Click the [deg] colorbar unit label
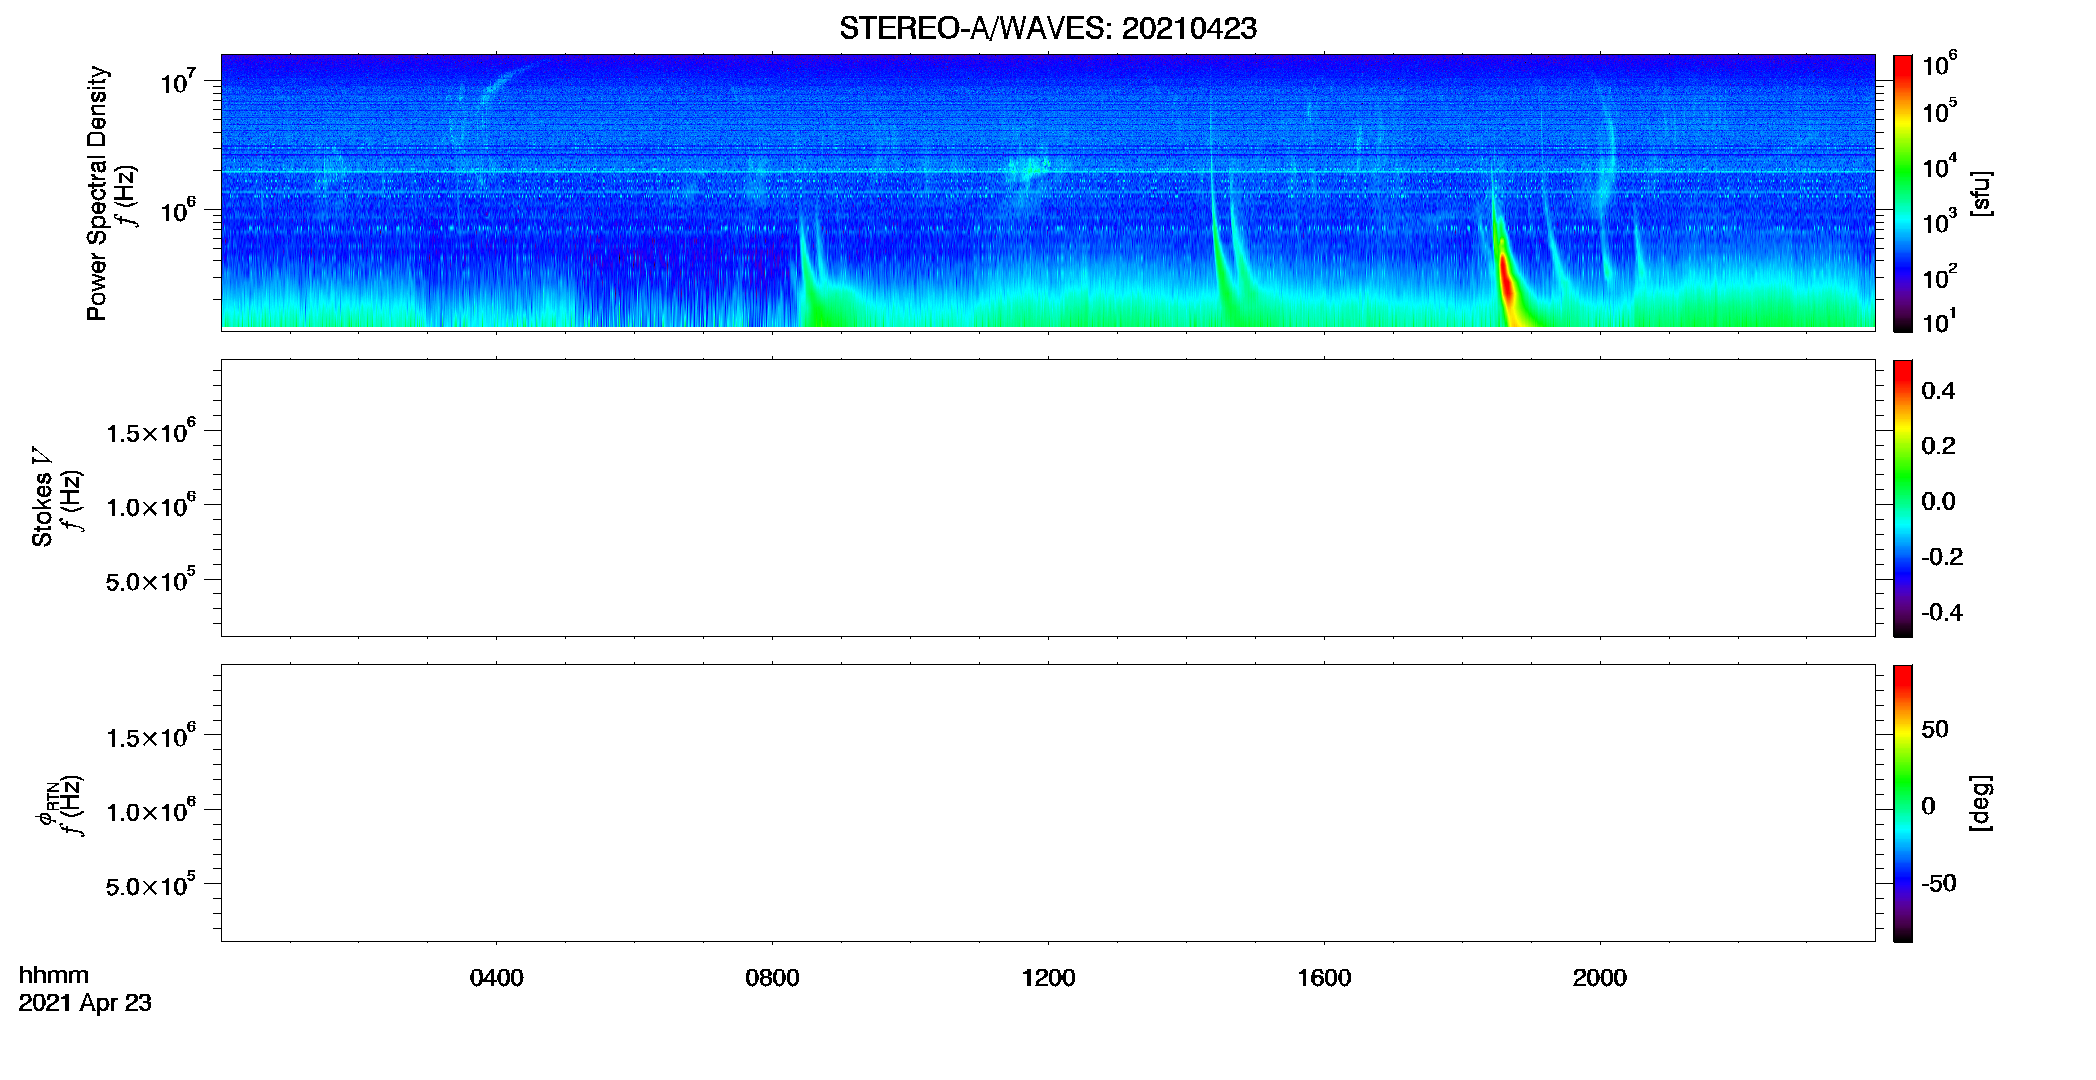The width and height of the screenshot is (2096, 1080). tap(1980, 802)
